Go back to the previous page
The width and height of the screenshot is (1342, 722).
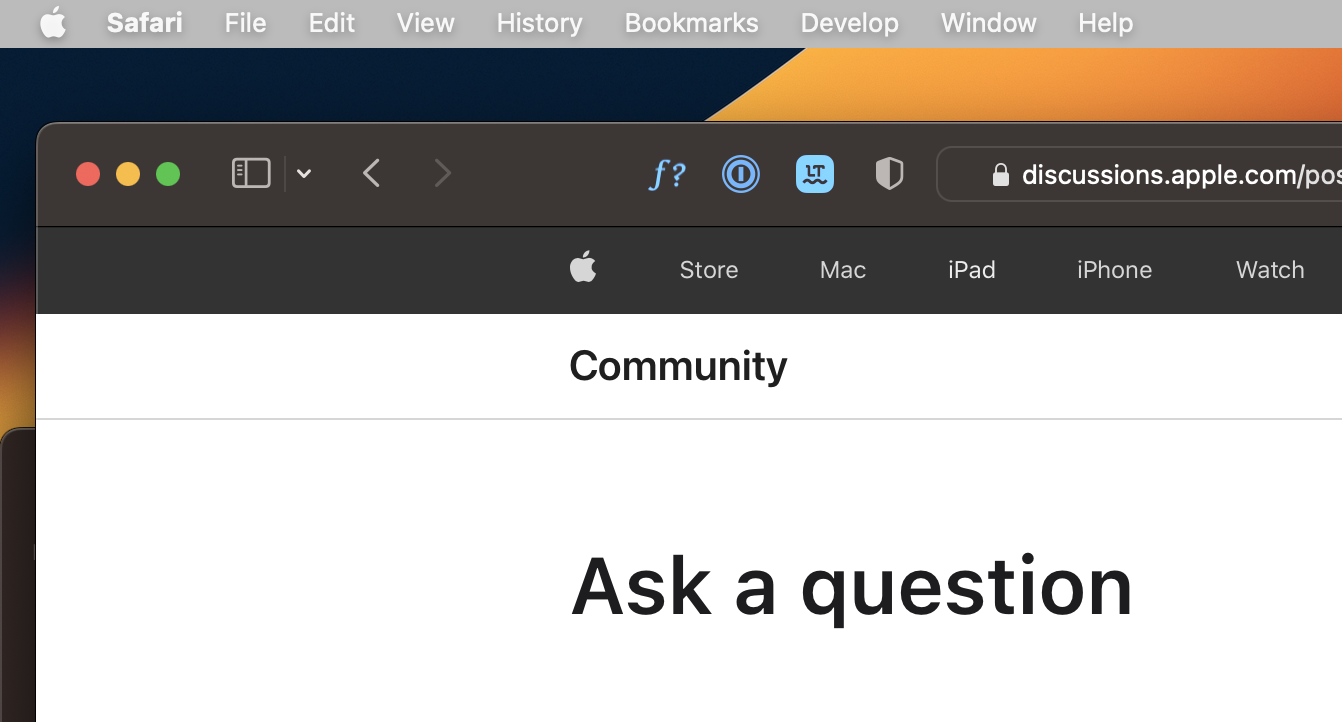click(x=371, y=174)
